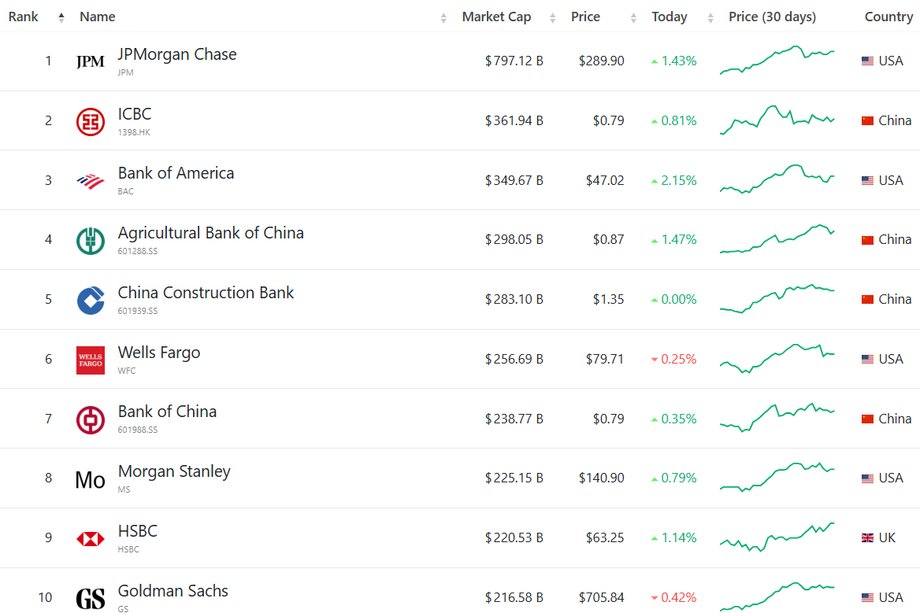Screen dimensions: 920x613
Task: Click the JPMorgan Chase JPM logo
Action: [90, 62]
